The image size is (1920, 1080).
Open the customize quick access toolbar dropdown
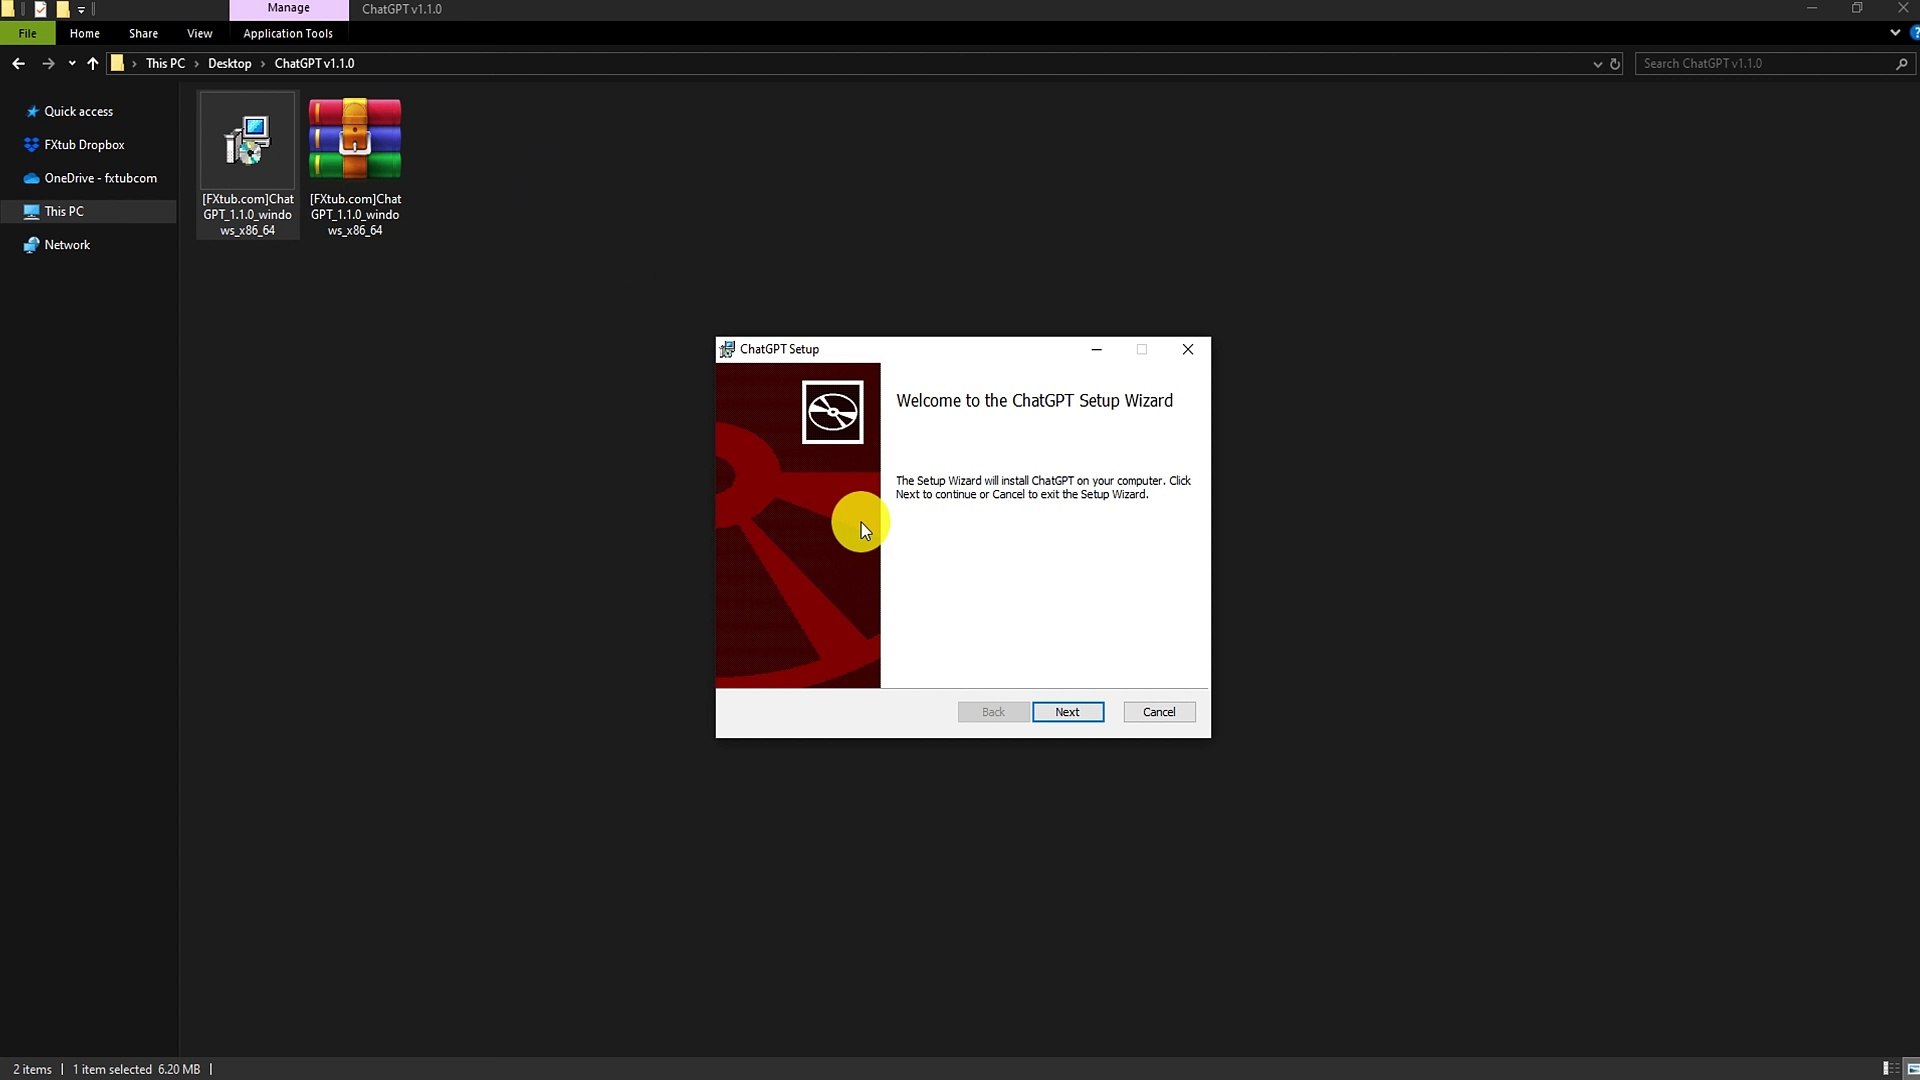tap(82, 8)
